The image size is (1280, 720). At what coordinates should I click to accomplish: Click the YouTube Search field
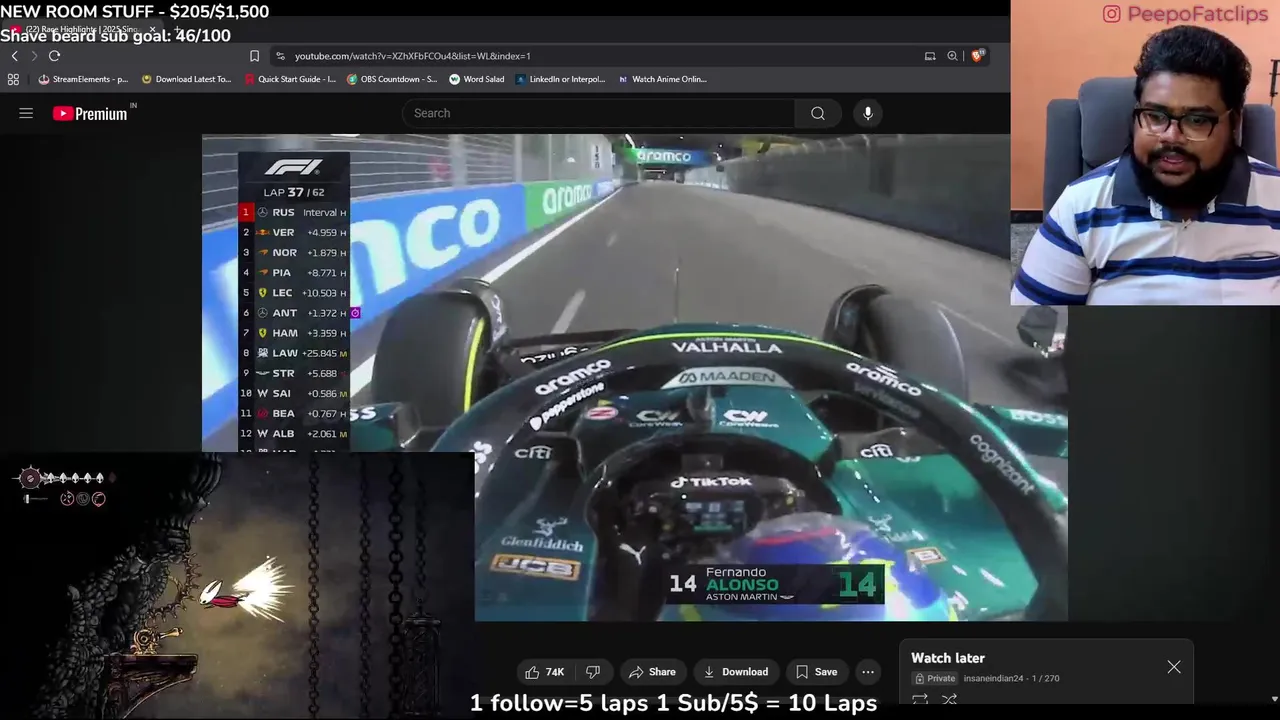click(x=598, y=113)
